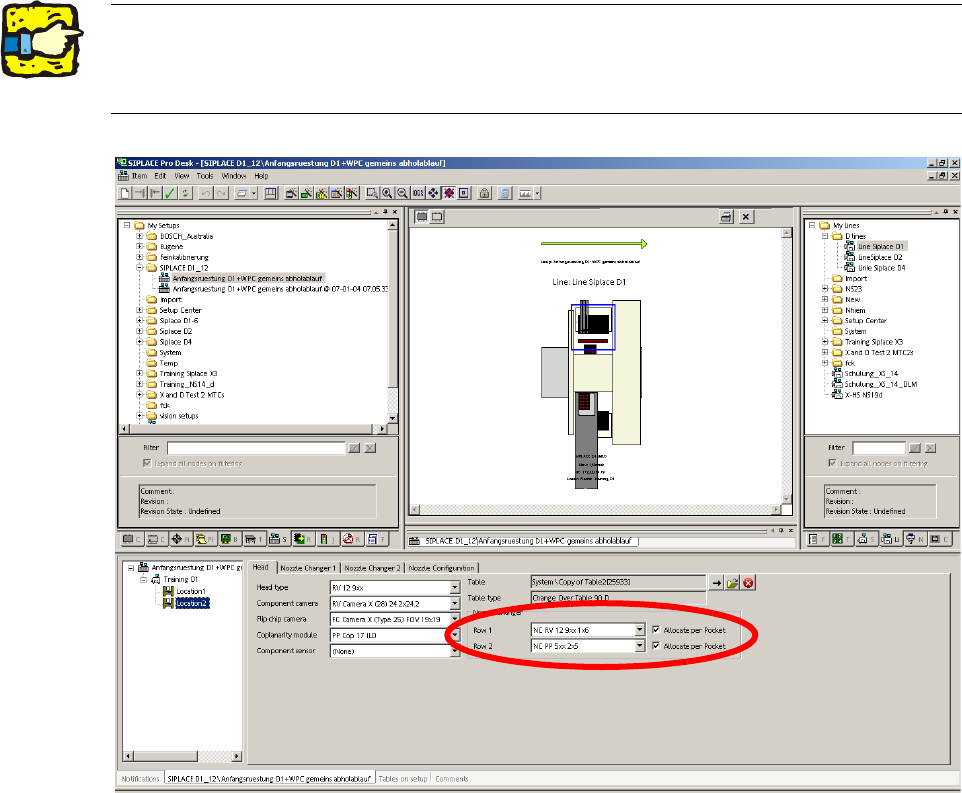This screenshot has height=793, width=962.
Task: Click the green 'T' panel tab in right pane
Action: click(x=841, y=539)
